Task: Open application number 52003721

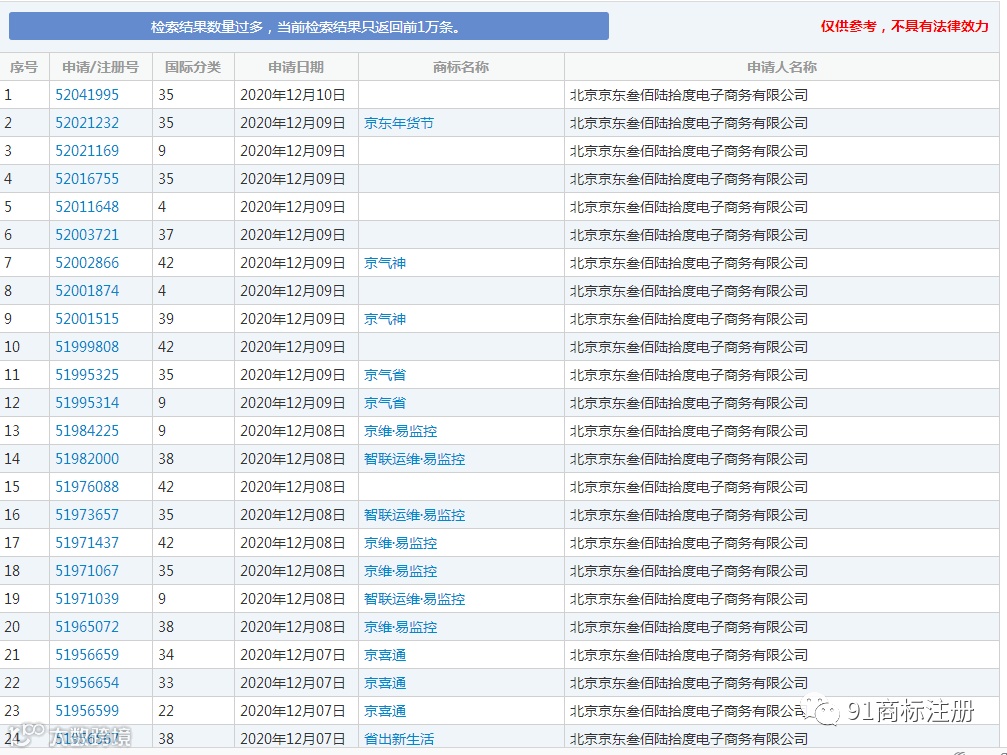Action: (x=87, y=235)
